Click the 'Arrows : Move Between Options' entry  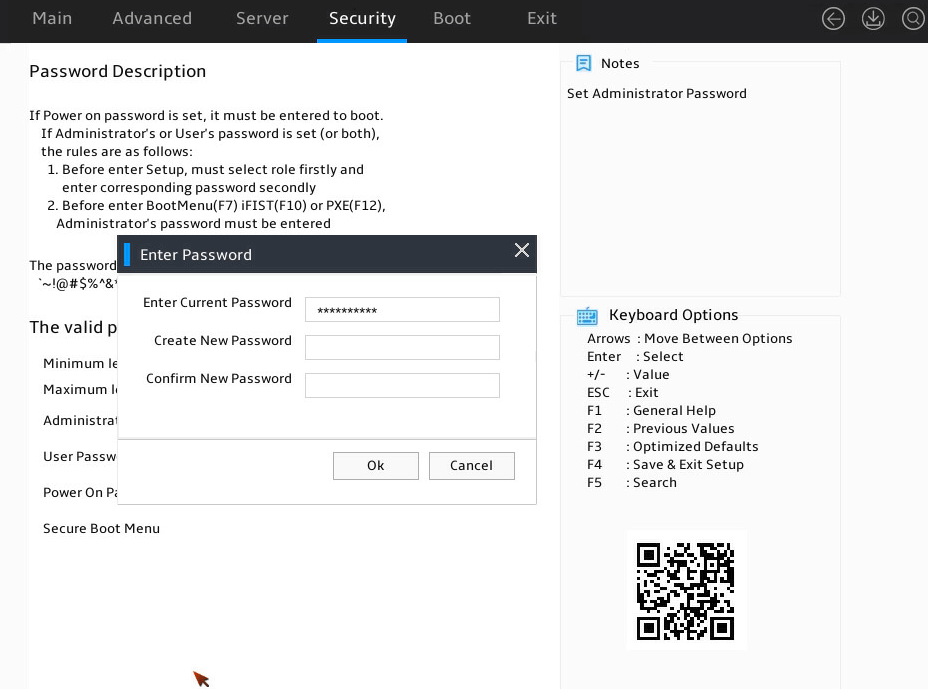click(x=689, y=339)
